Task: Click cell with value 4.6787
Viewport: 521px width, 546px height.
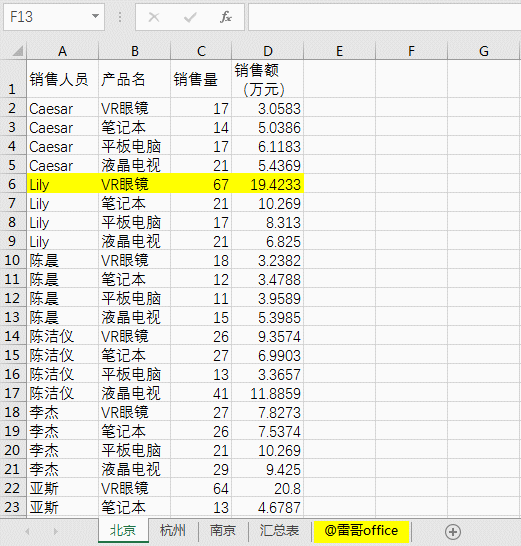Action: (268, 507)
